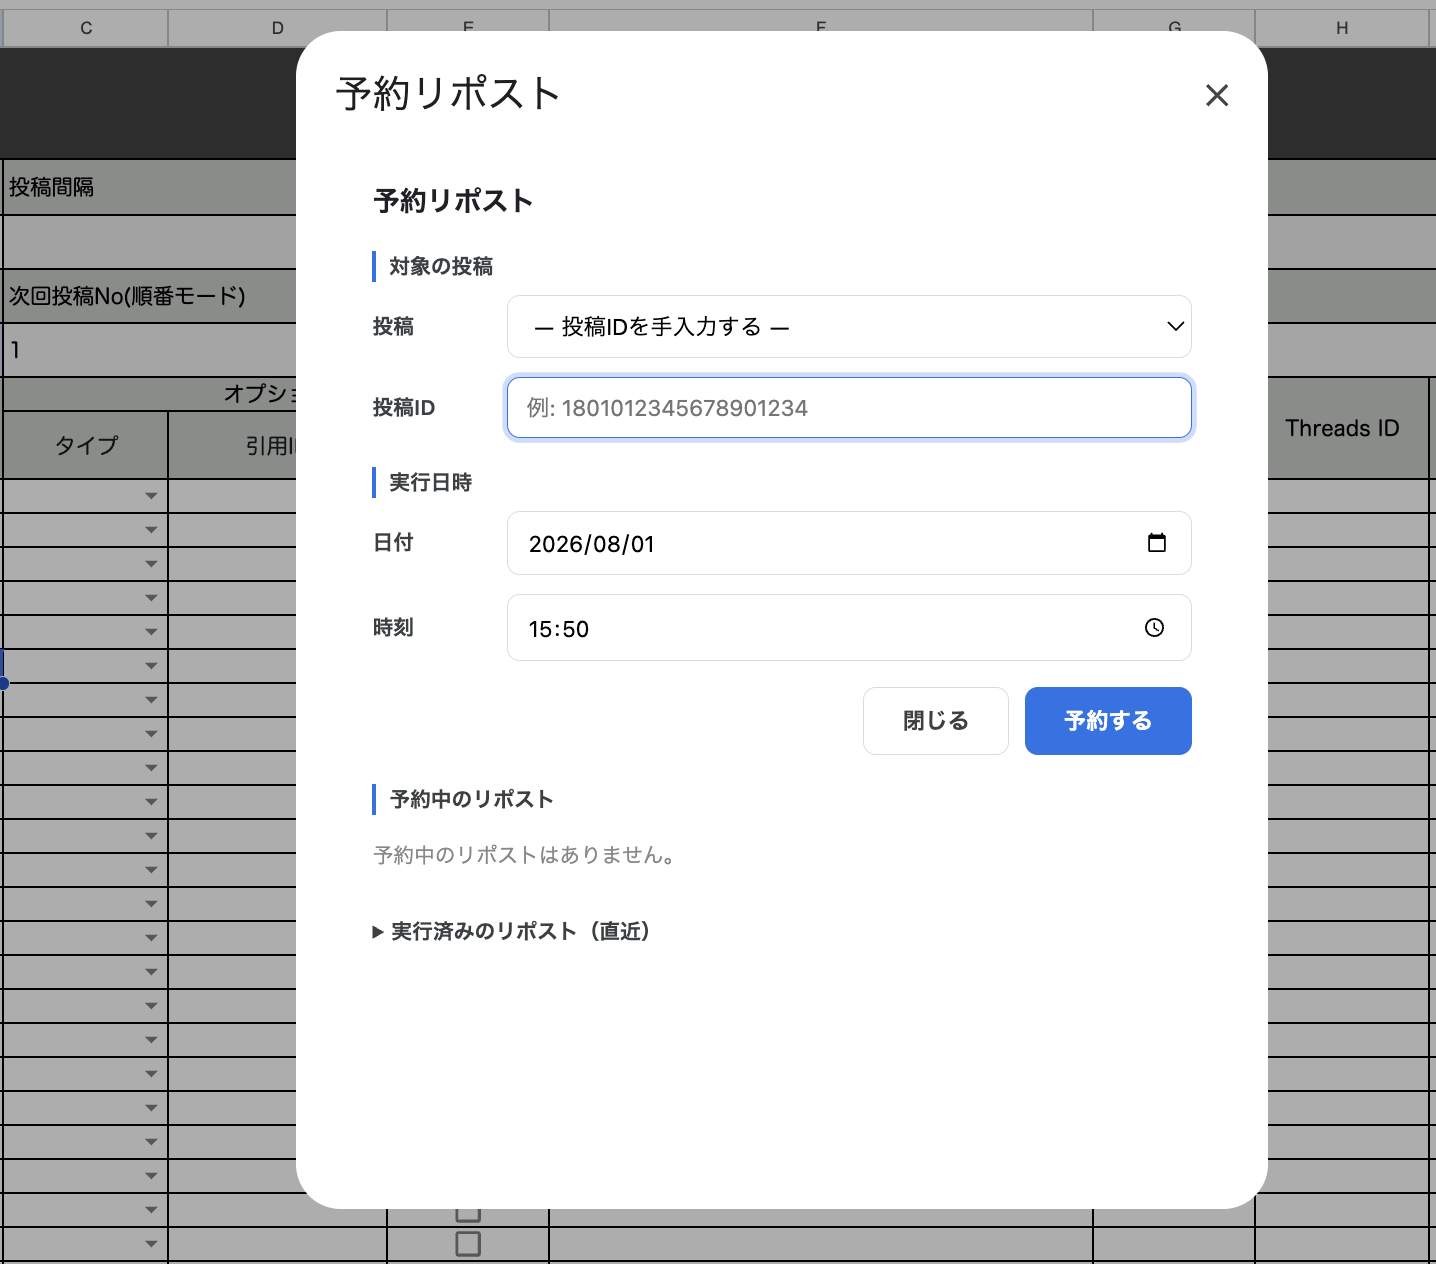This screenshot has width=1436, height=1264.
Task: Click the 実行日時 section heading
Action: [430, 482]
